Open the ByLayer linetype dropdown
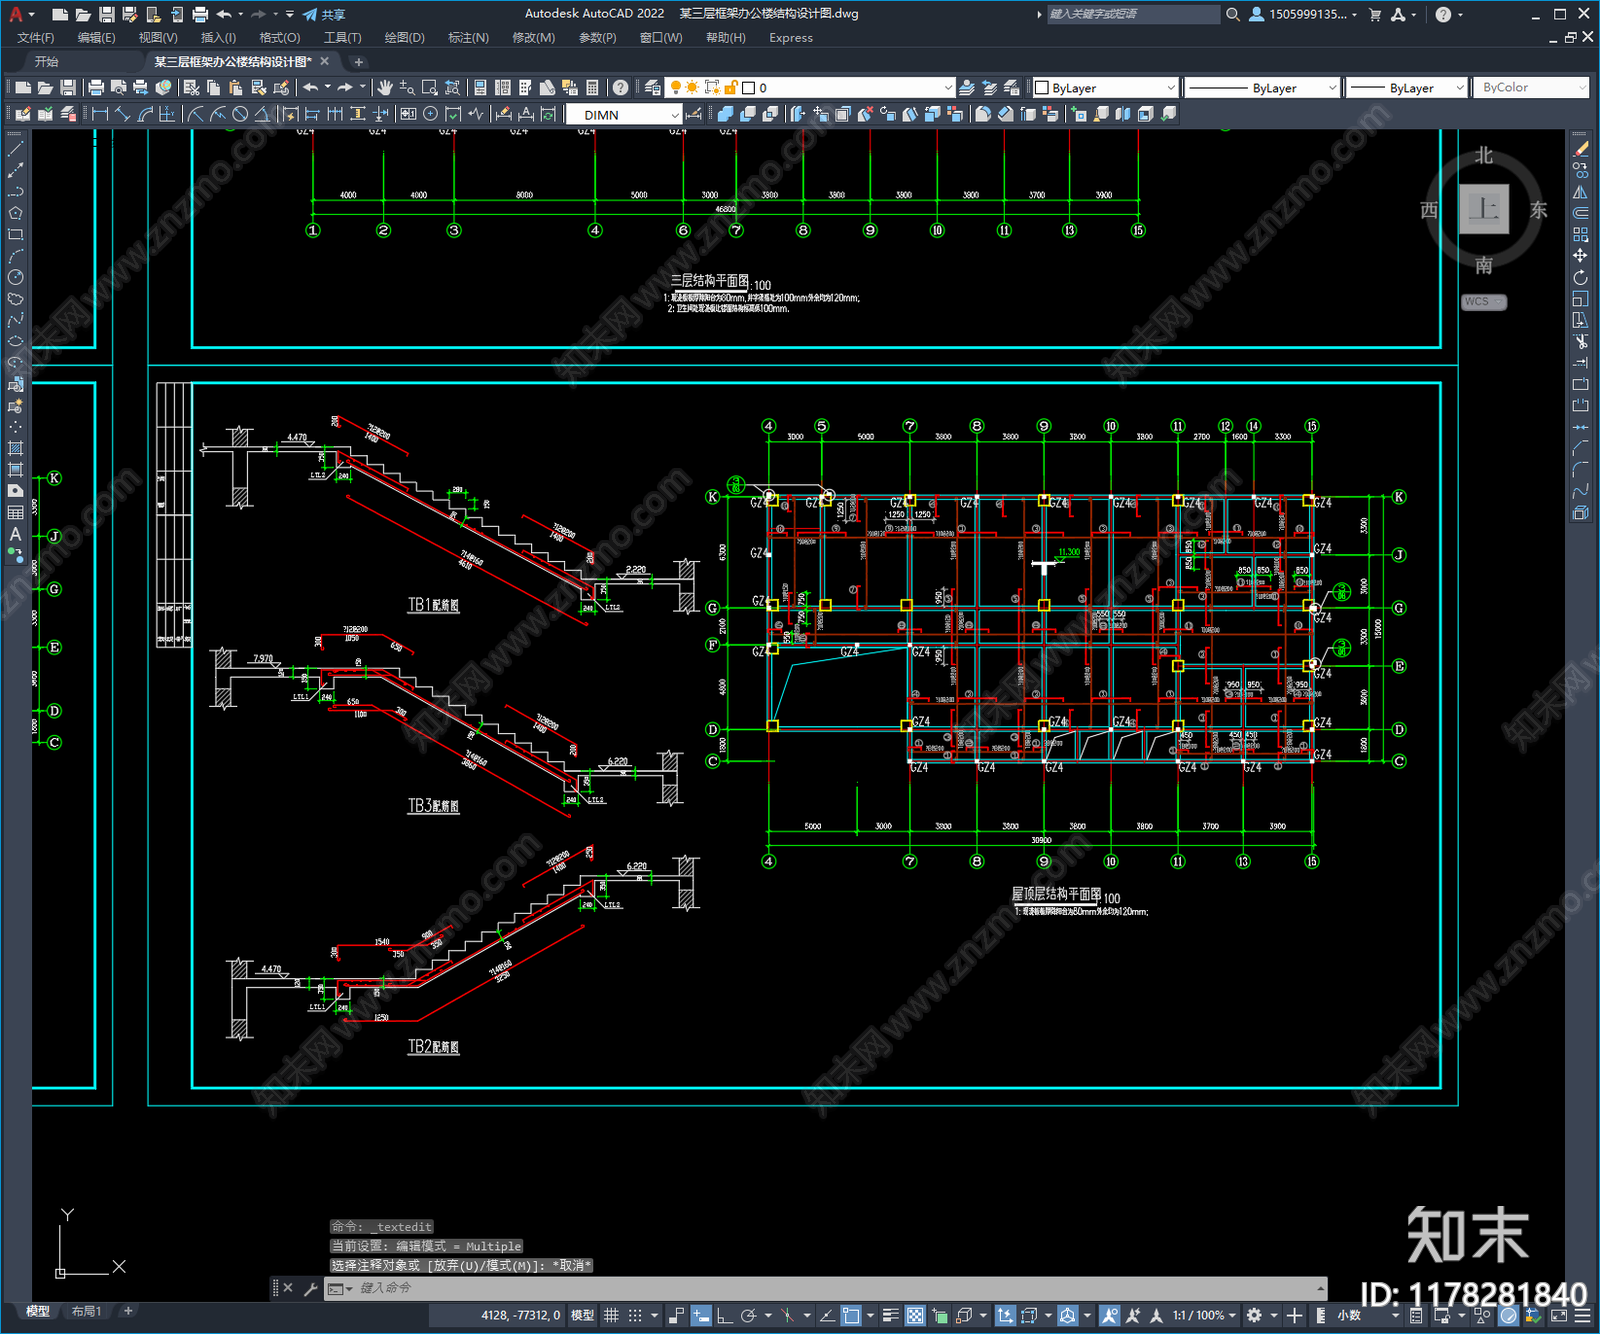 tap(1261, 88)
